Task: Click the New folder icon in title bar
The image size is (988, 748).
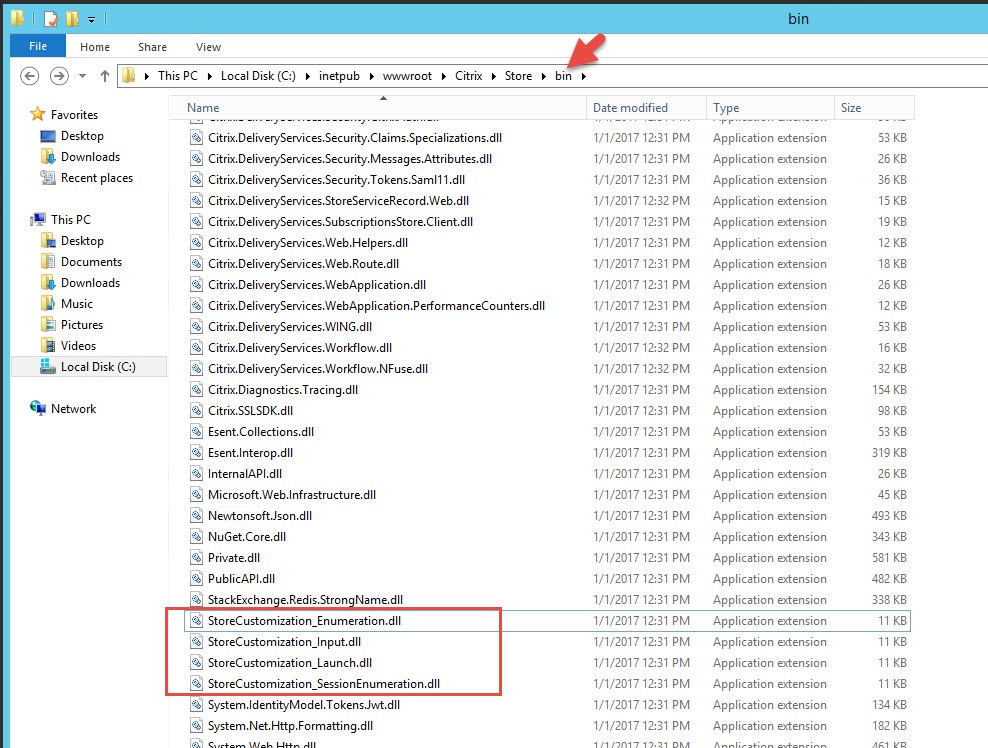Action: click(x=73, y=19)
